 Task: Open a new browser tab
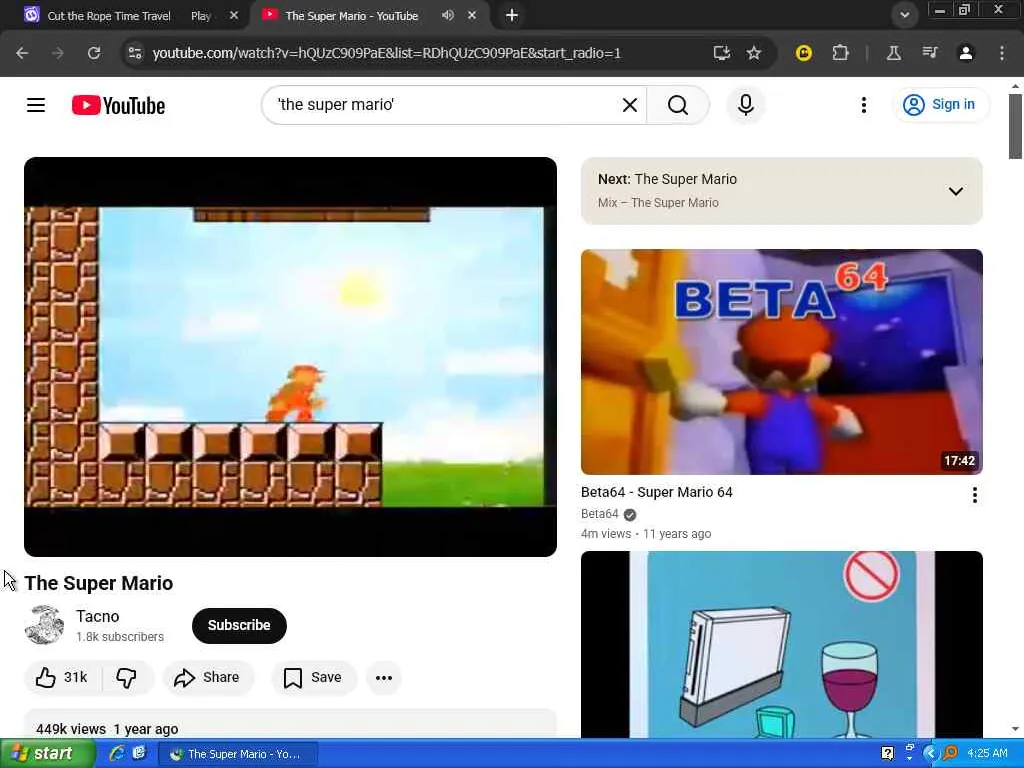pyautogui.click(x=512, y=15)
